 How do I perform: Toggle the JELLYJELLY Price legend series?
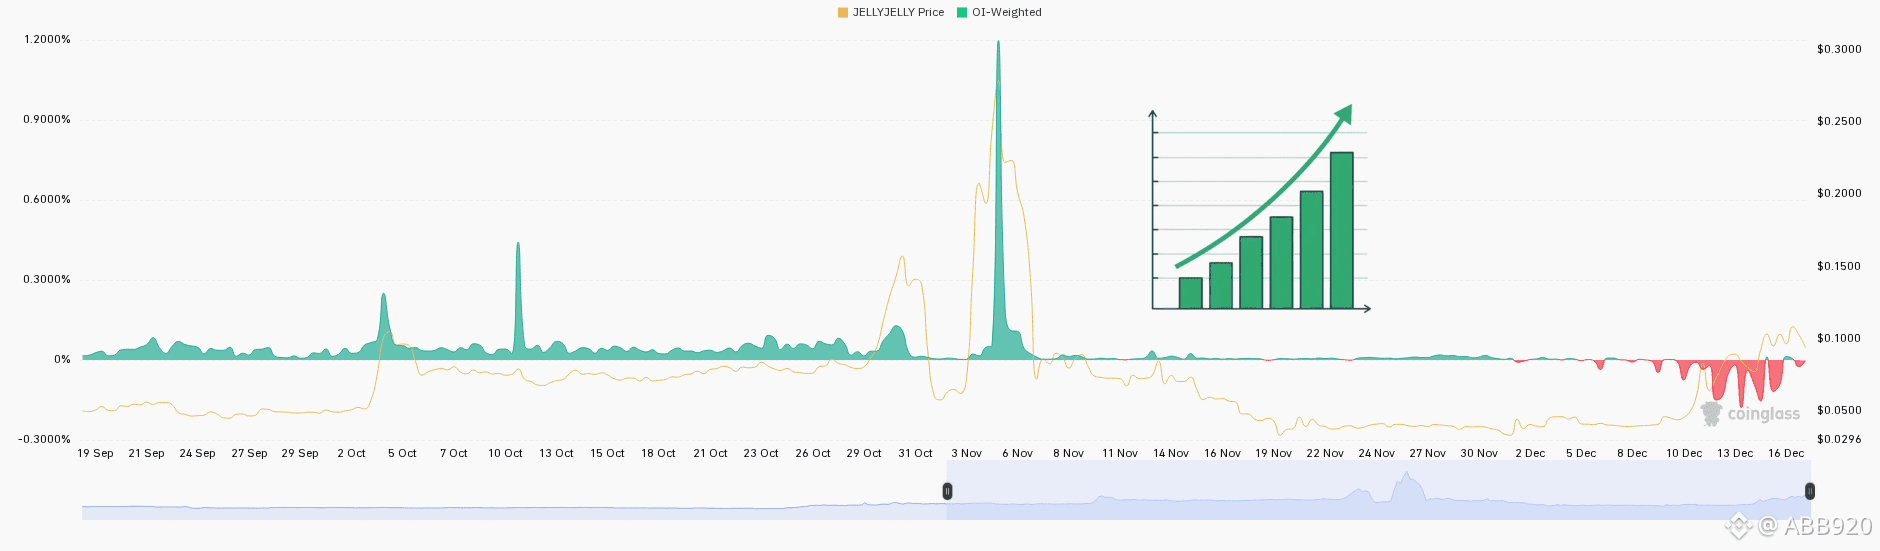891,12
